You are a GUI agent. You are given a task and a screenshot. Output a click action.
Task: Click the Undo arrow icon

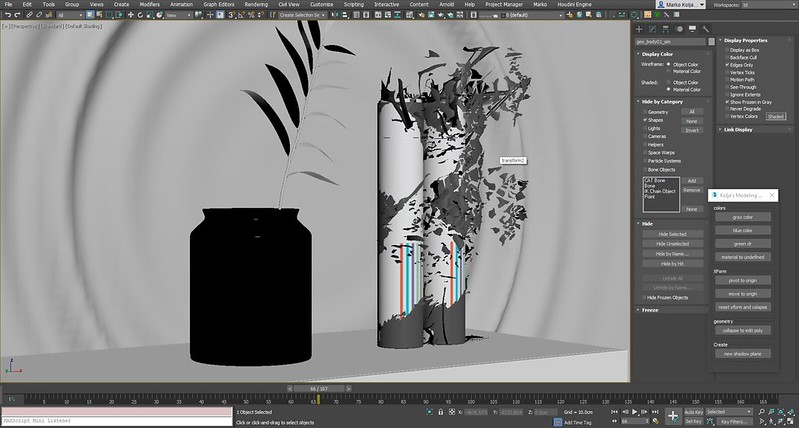coord(6,16)
